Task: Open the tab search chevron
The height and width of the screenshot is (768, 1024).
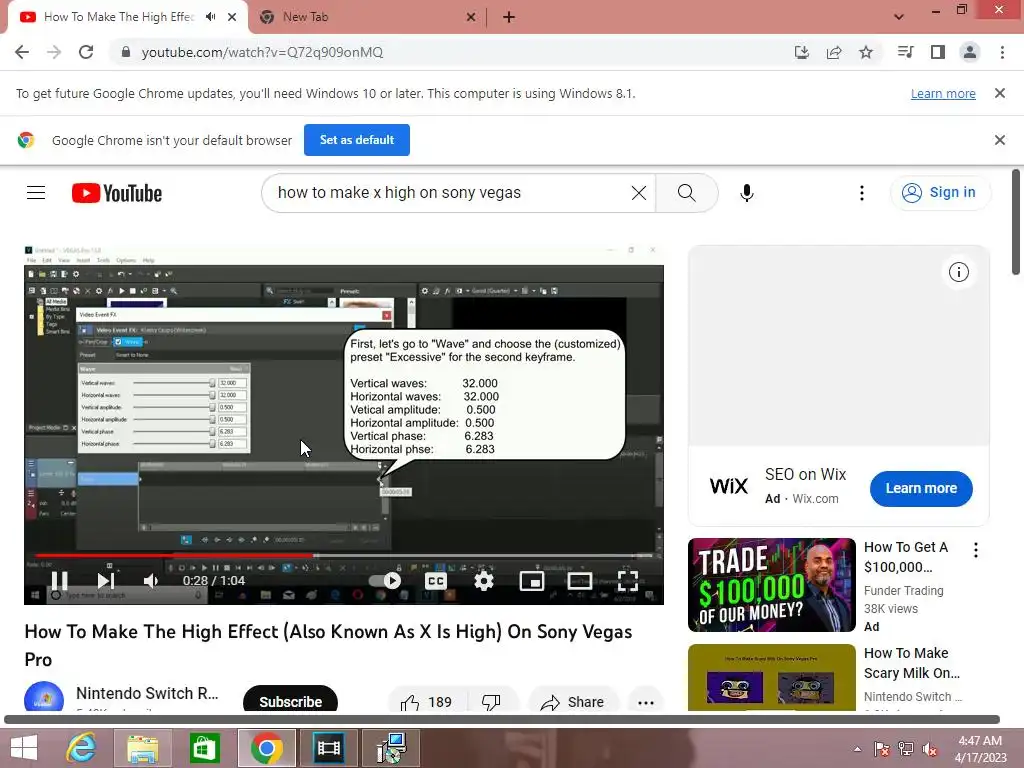Action: pos(899,17)
